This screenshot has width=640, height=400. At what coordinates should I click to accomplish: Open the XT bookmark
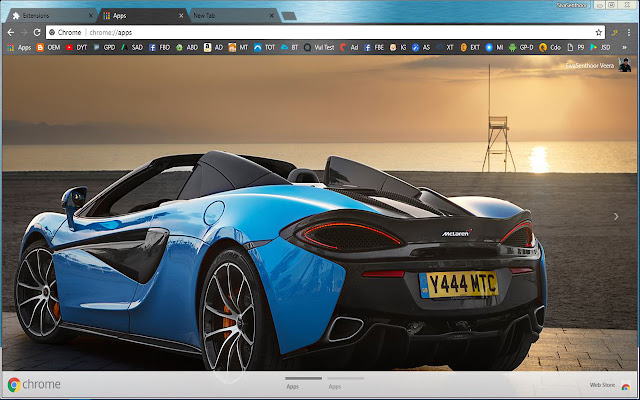(x=445, y=47)
